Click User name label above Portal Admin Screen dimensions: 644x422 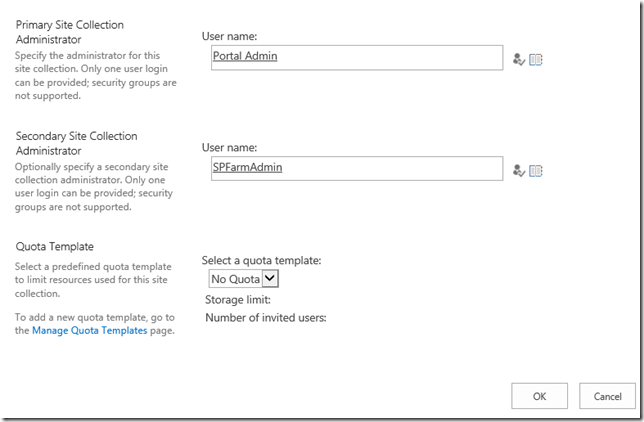tap(231, 36)
